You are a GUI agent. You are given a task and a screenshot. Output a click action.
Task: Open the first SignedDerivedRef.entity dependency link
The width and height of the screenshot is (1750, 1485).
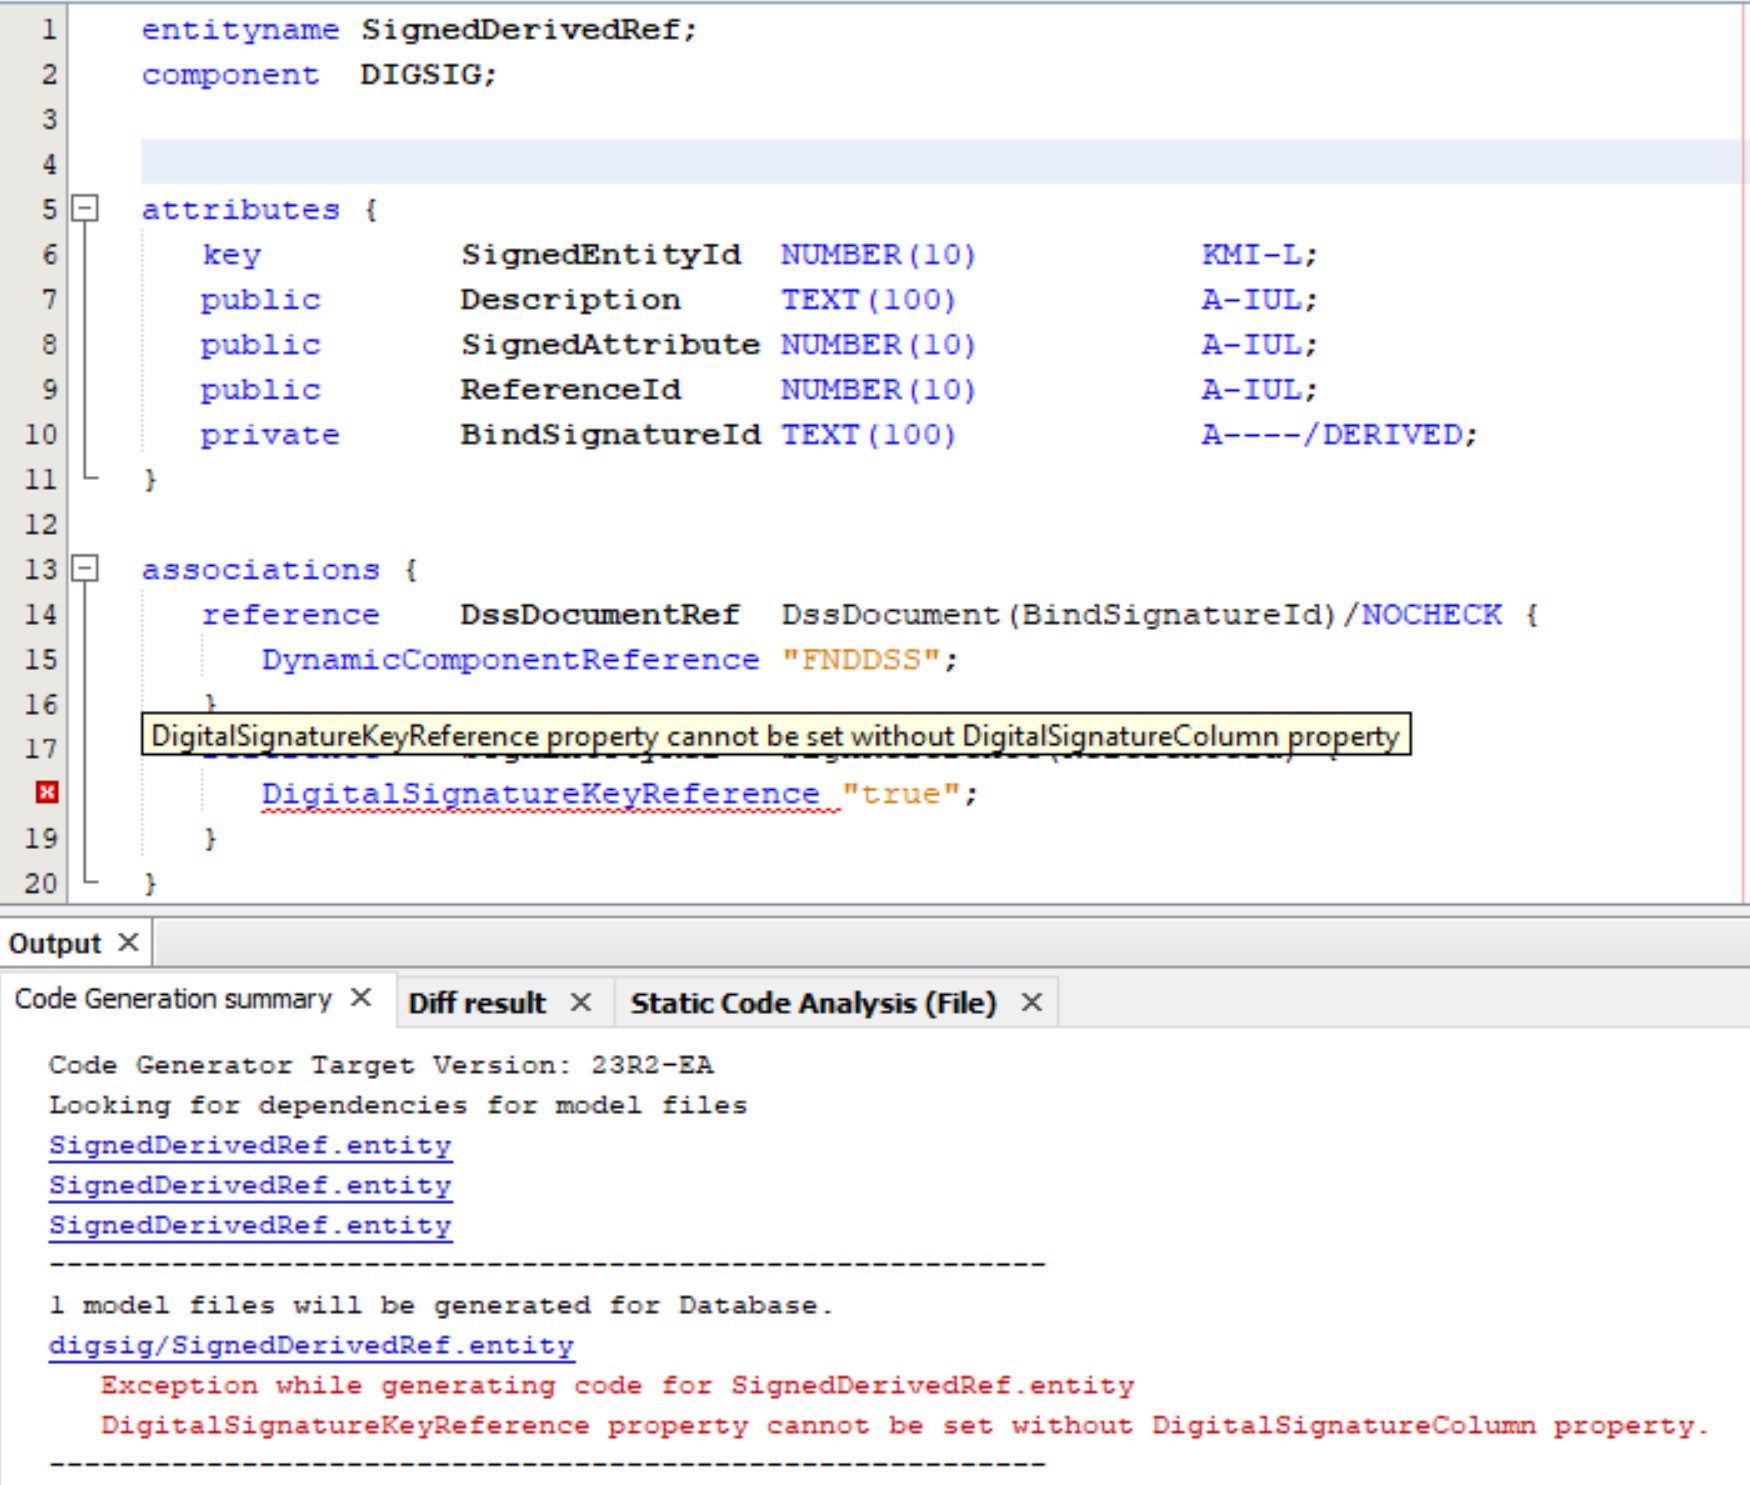pyautogui.click(x=250, y=1145)
